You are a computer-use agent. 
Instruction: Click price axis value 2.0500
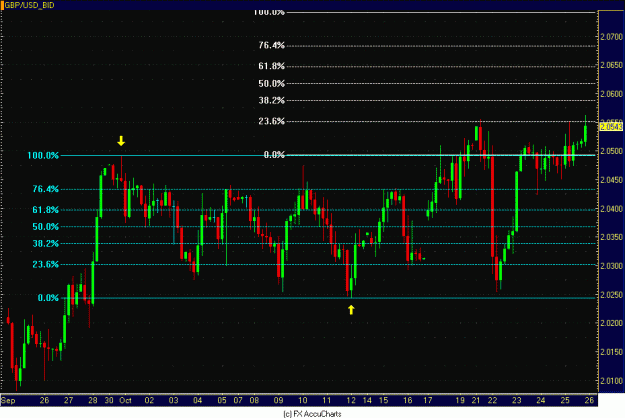[611, 151]
